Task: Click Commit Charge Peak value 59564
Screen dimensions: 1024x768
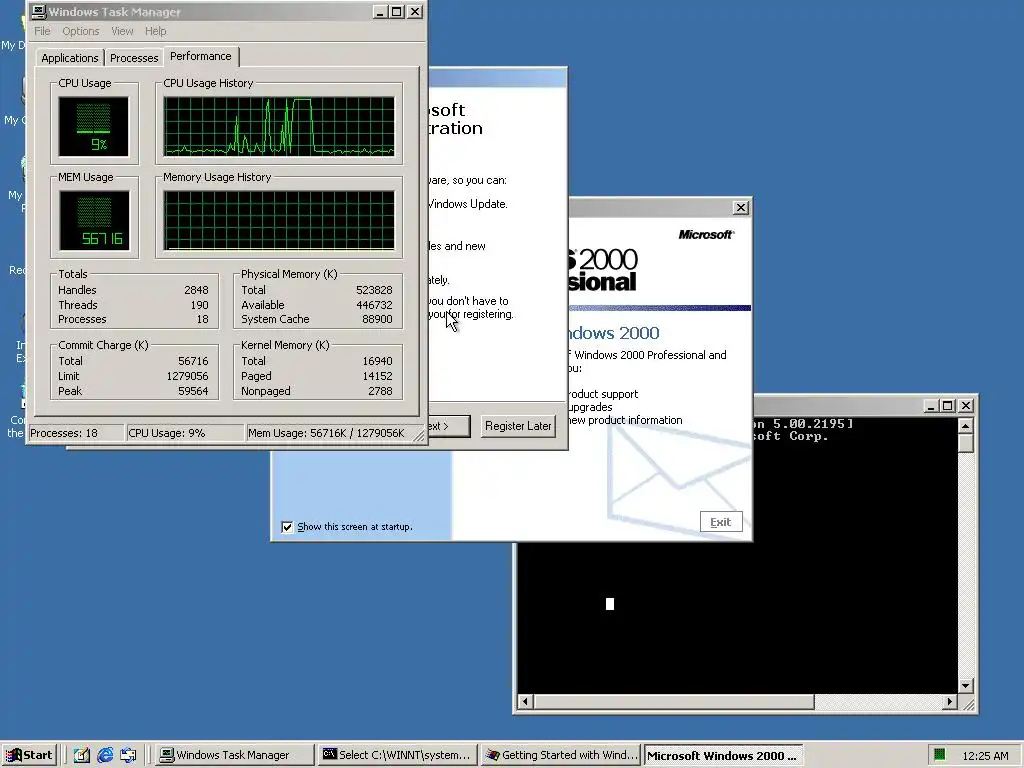Action: (193, 391)
